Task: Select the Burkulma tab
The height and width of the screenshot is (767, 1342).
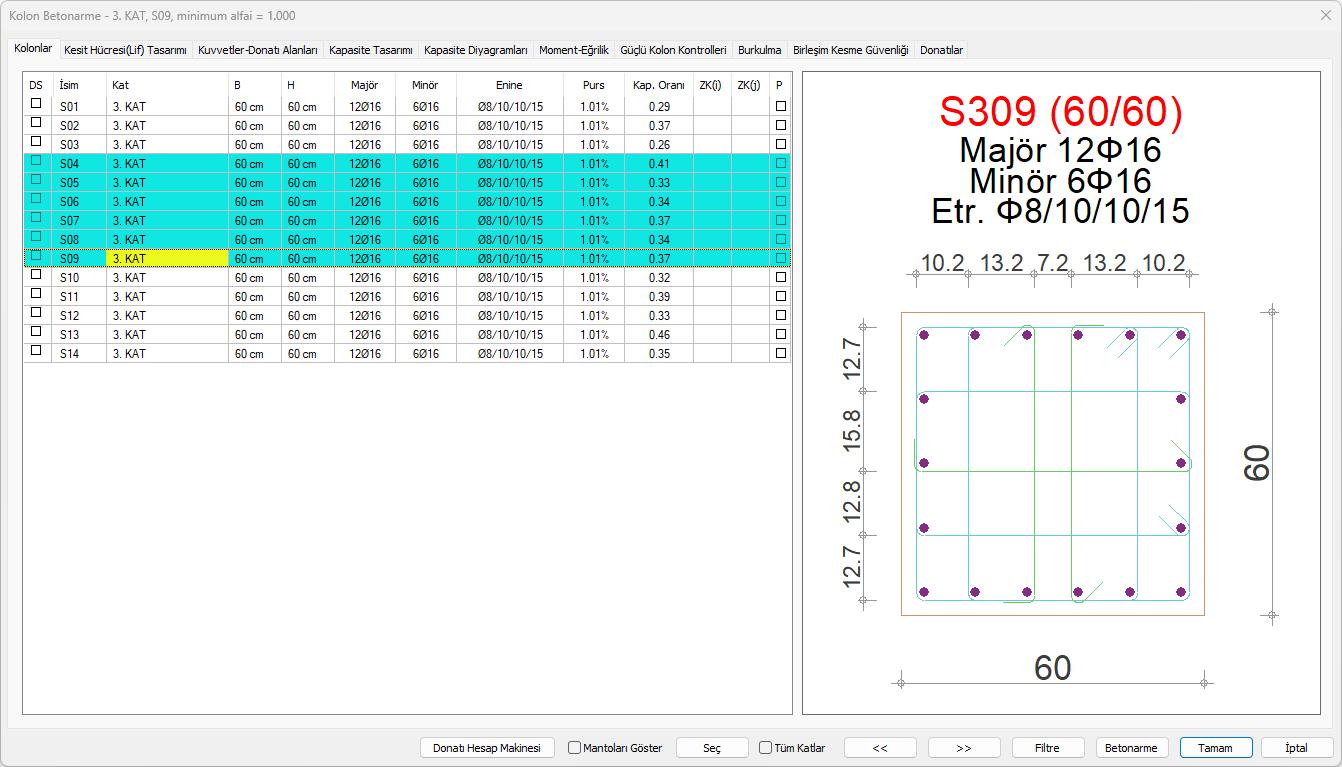Action: point(759,49)
